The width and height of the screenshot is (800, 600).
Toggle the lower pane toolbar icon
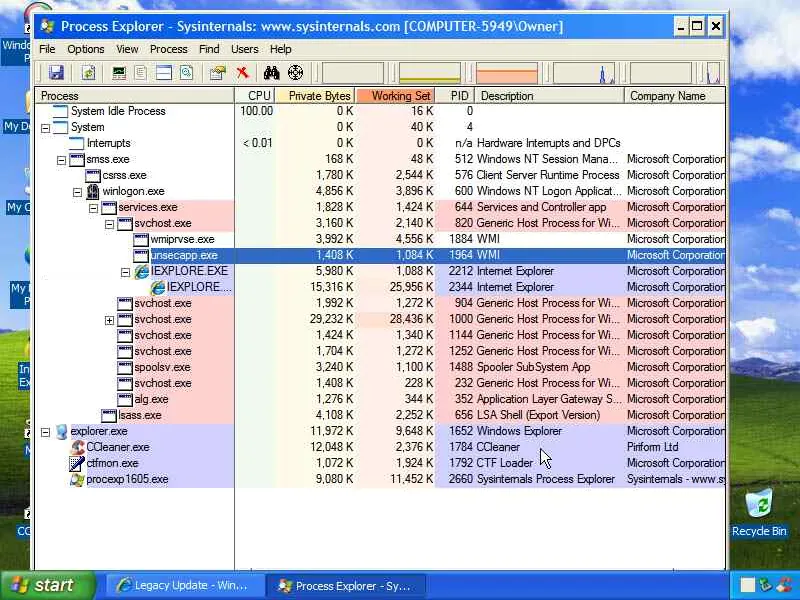[x=164, y=73]
